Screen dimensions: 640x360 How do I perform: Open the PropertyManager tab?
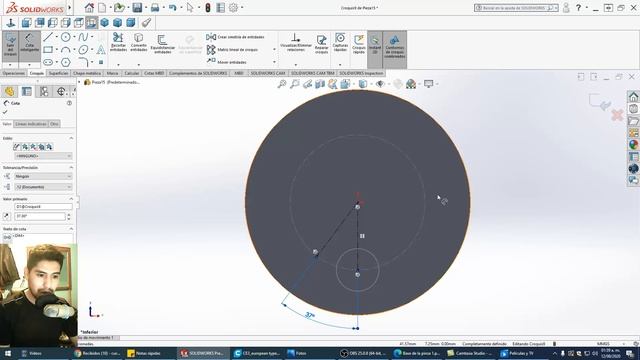(x=27, y=91)
